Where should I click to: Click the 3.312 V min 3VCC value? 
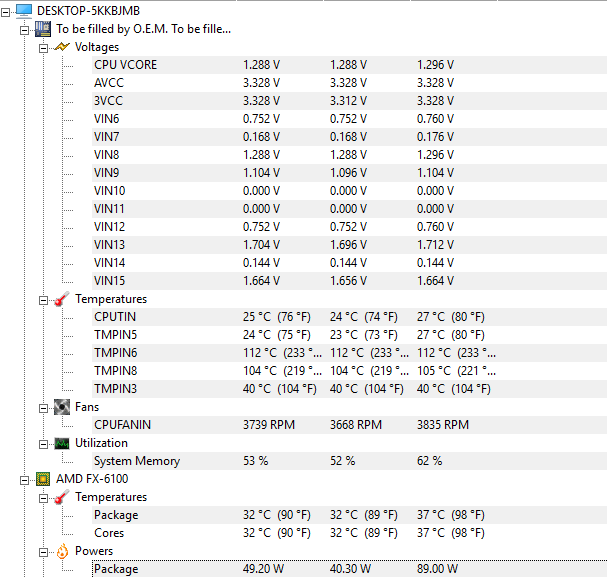[x=348, y=101]
